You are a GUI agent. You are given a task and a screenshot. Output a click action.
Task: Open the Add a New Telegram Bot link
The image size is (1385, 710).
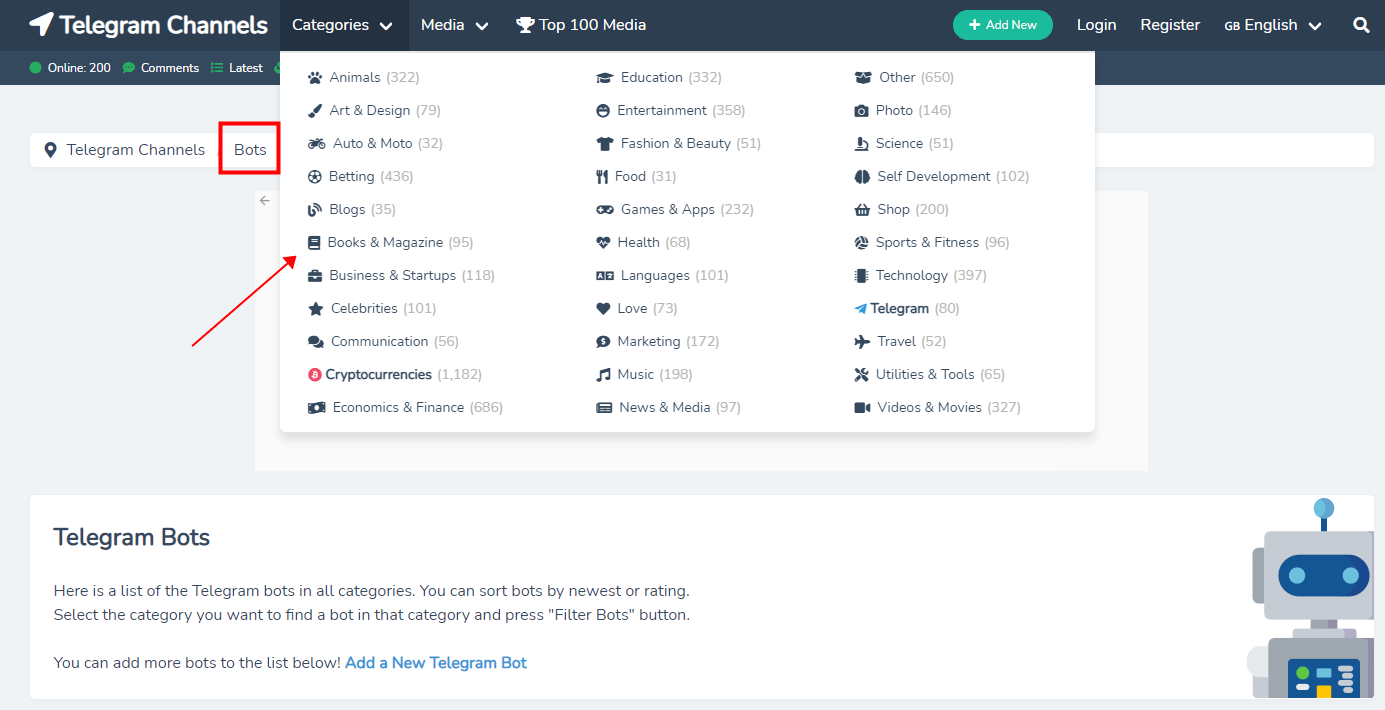pos(436,662)
